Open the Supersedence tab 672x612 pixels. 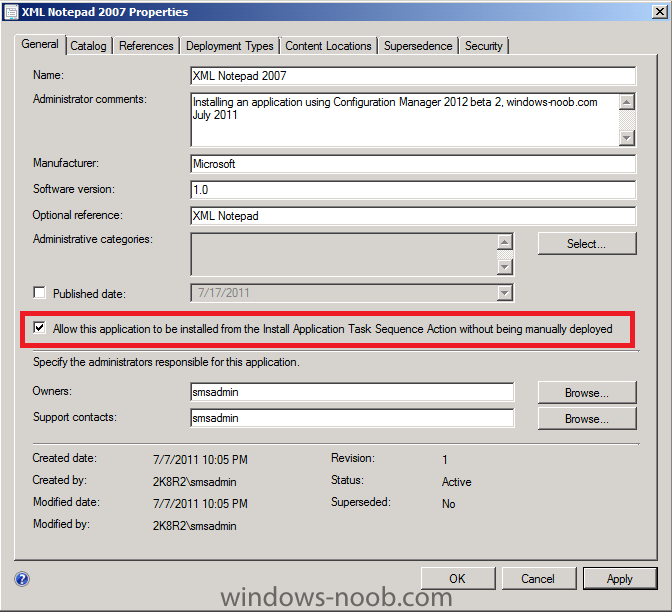(418, 46)
